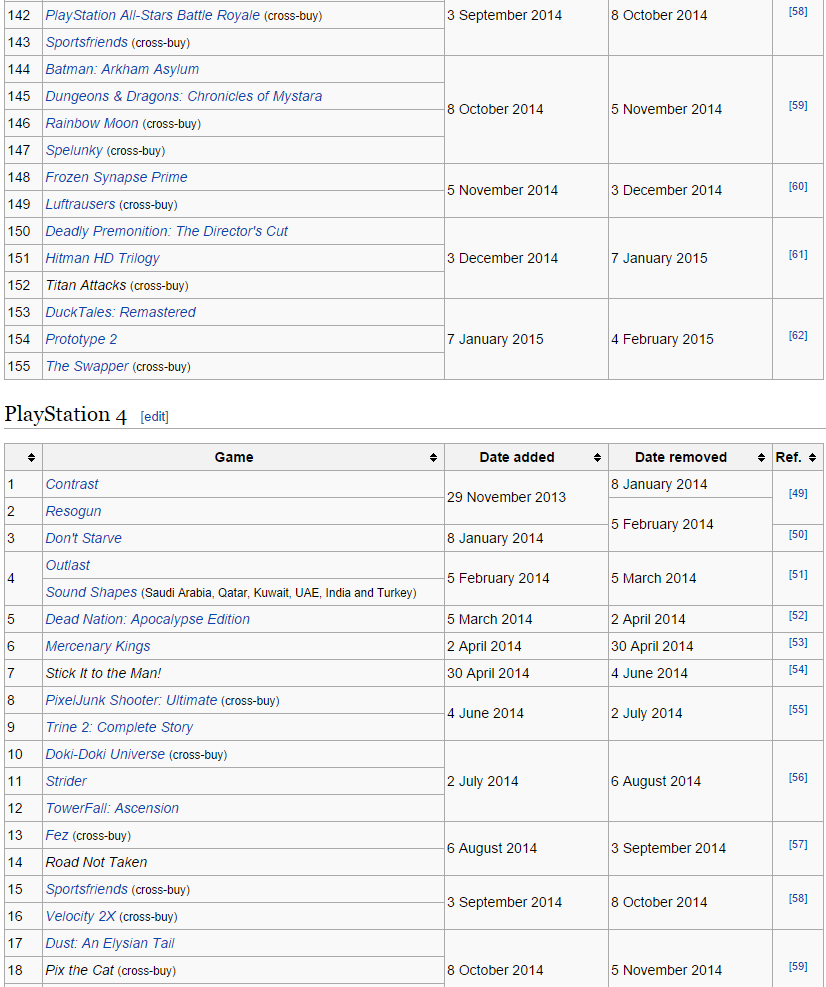Follow reference [59] beside Batman: Arkham Asylum group
Viewport: 826px width, 987px height.
(798, 105)
